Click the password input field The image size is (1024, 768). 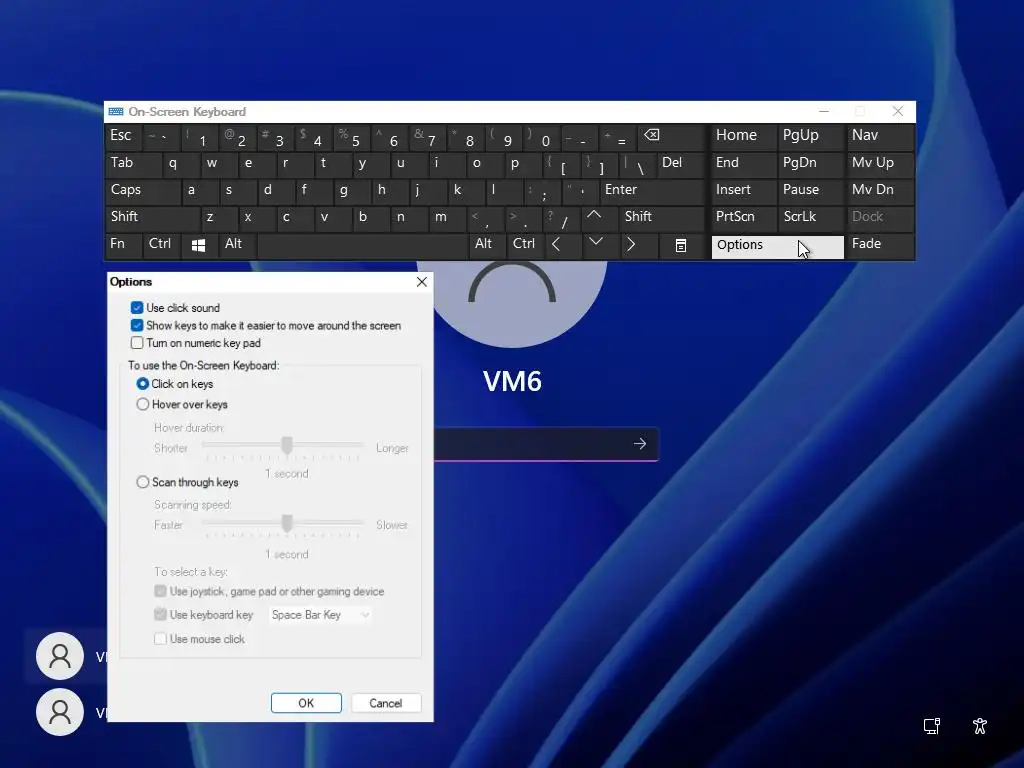click(x=546, y=444)
